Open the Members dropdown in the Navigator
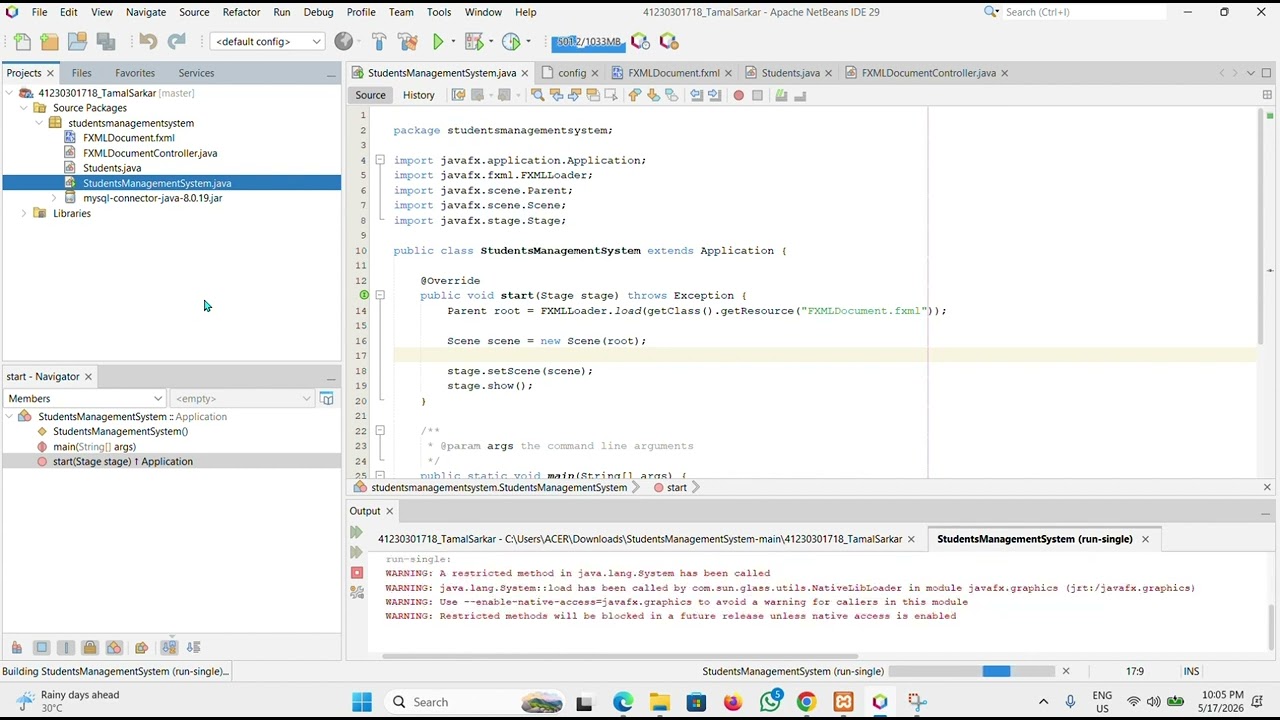Viewport: 1280px width, 720px height. (x=85, y=399)
